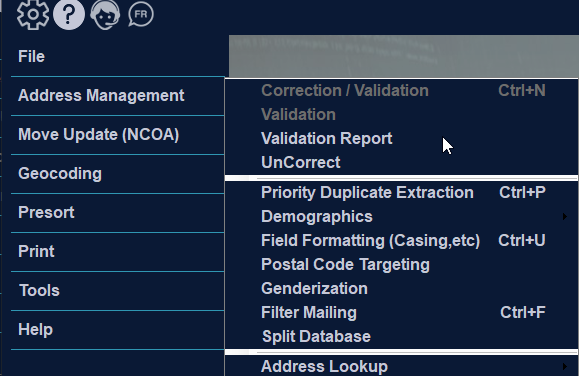Switch language with the FR icon
Image resolution: width=579 pixels, height=378 pixels.
[x=141, y=14]
